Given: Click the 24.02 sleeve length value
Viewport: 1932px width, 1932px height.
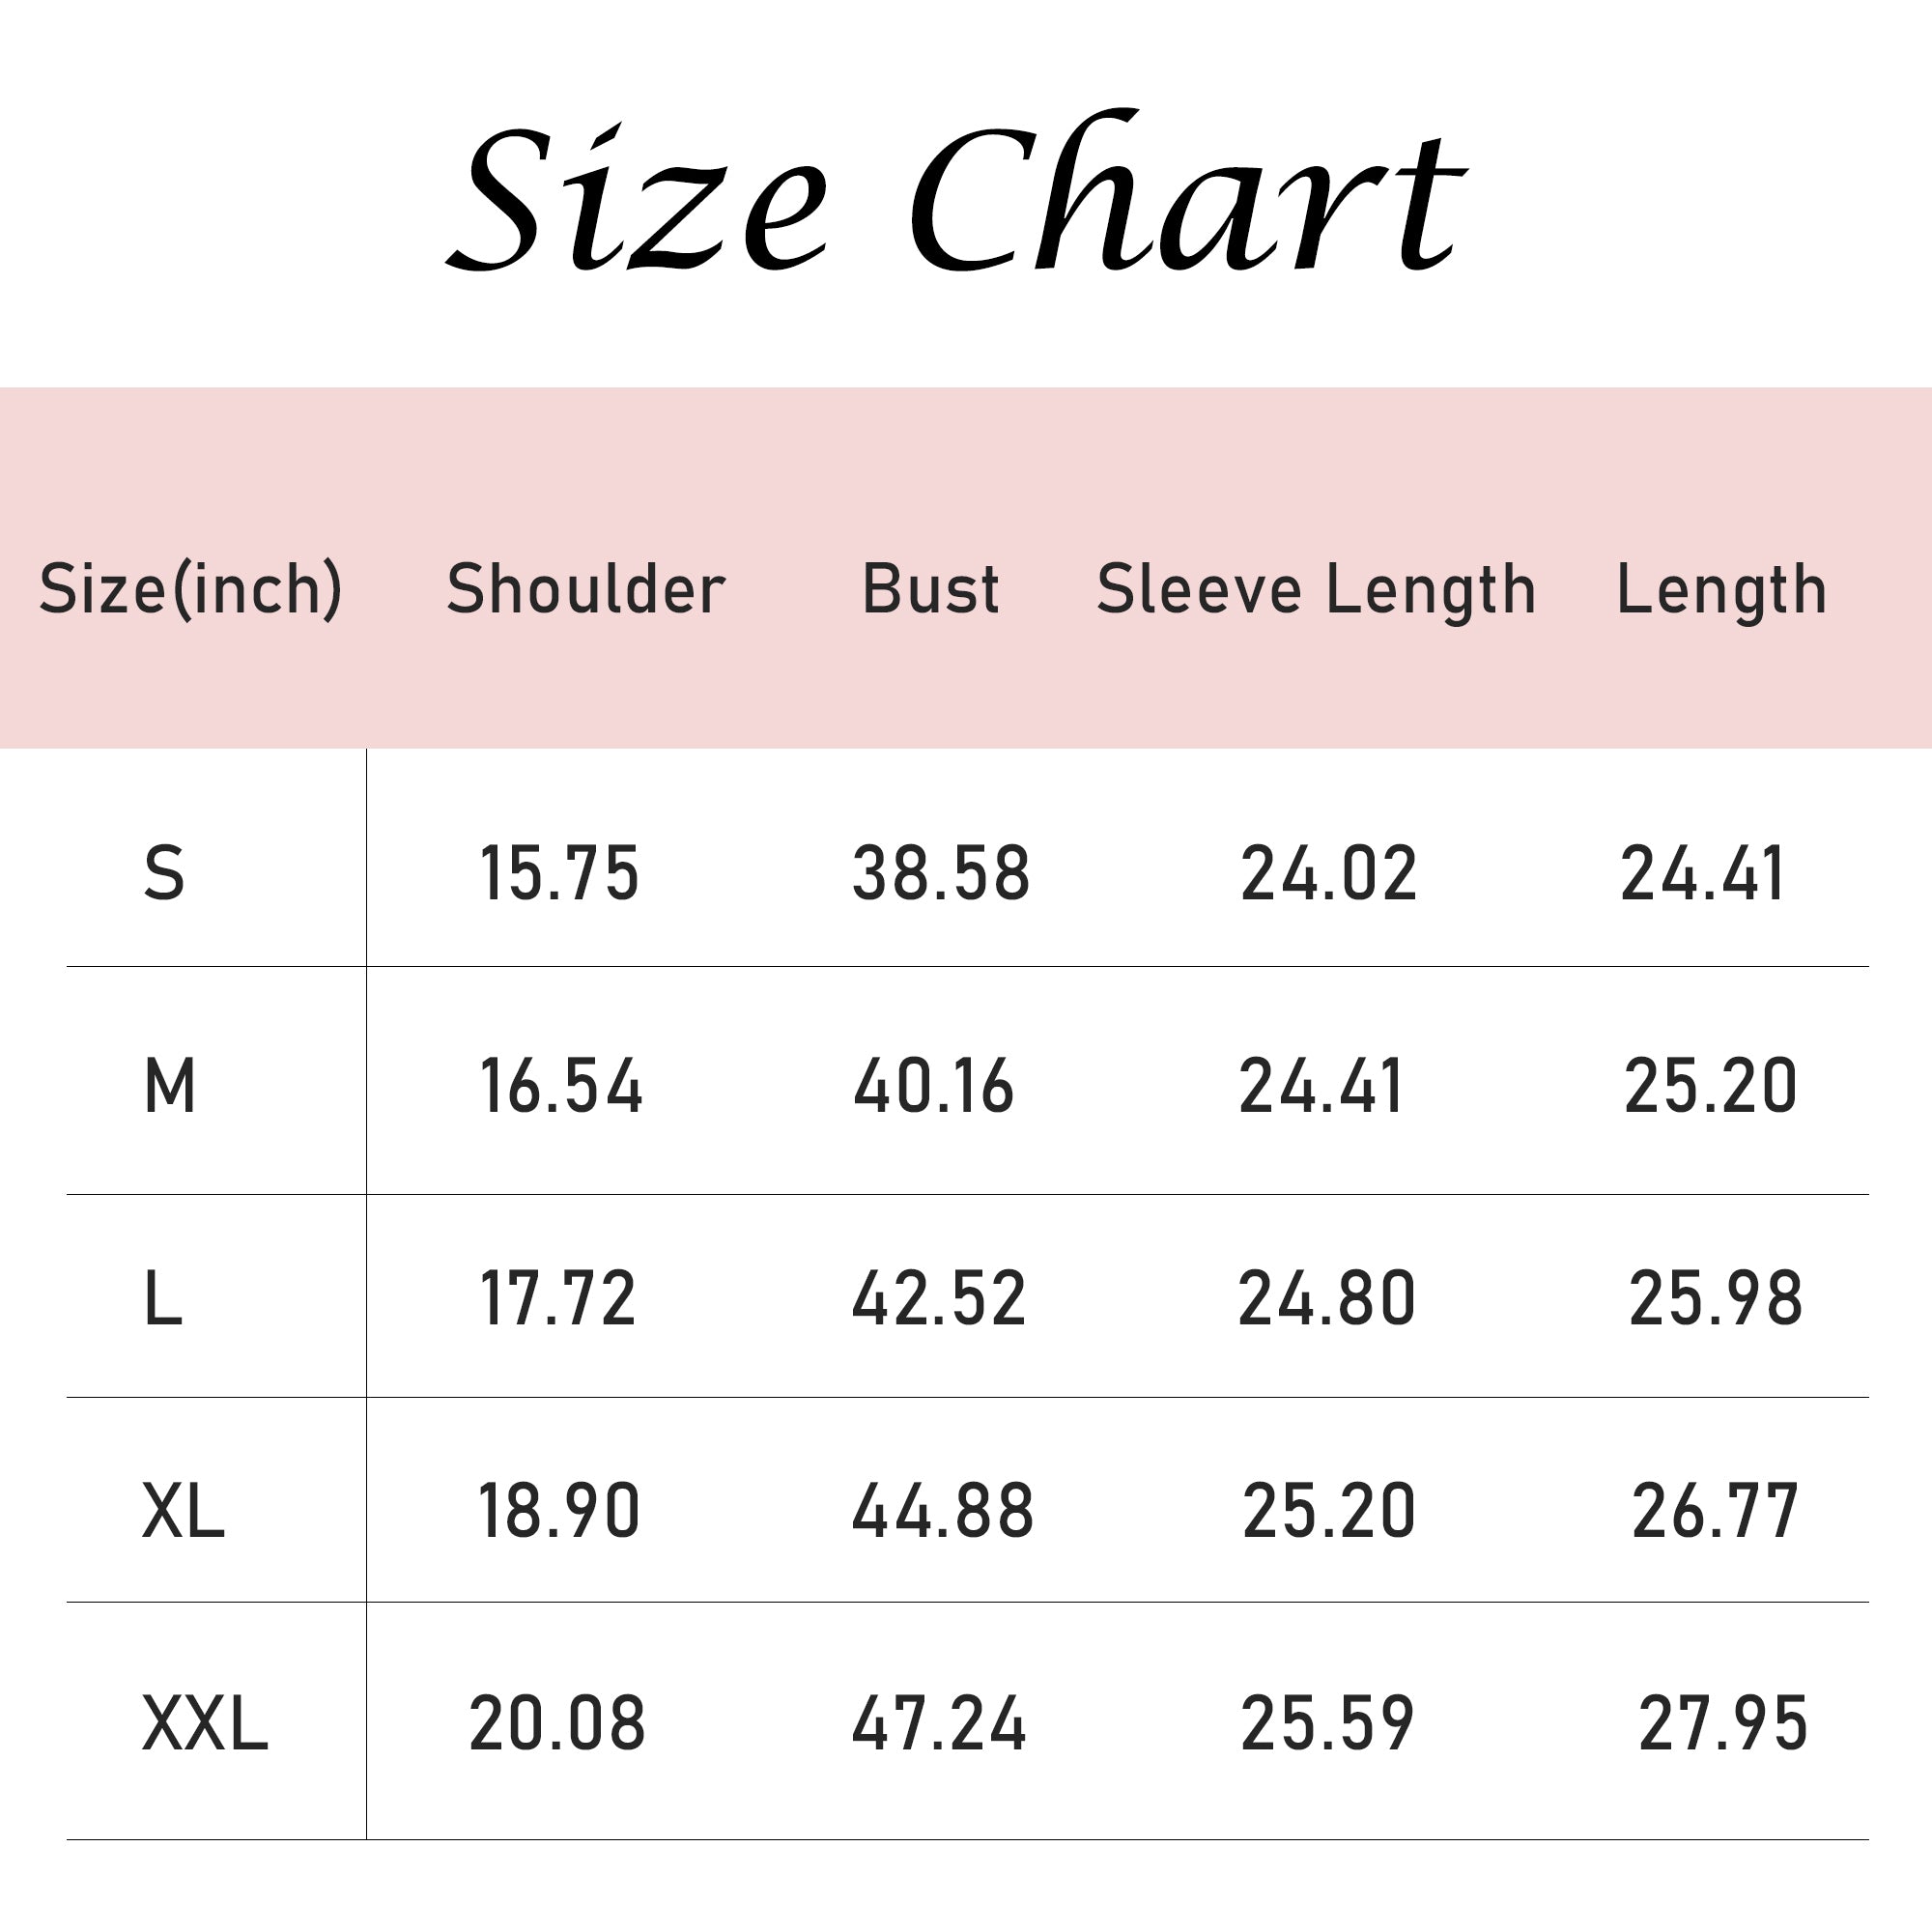Looking at the screenshot, I should (x=1329, y=873).
